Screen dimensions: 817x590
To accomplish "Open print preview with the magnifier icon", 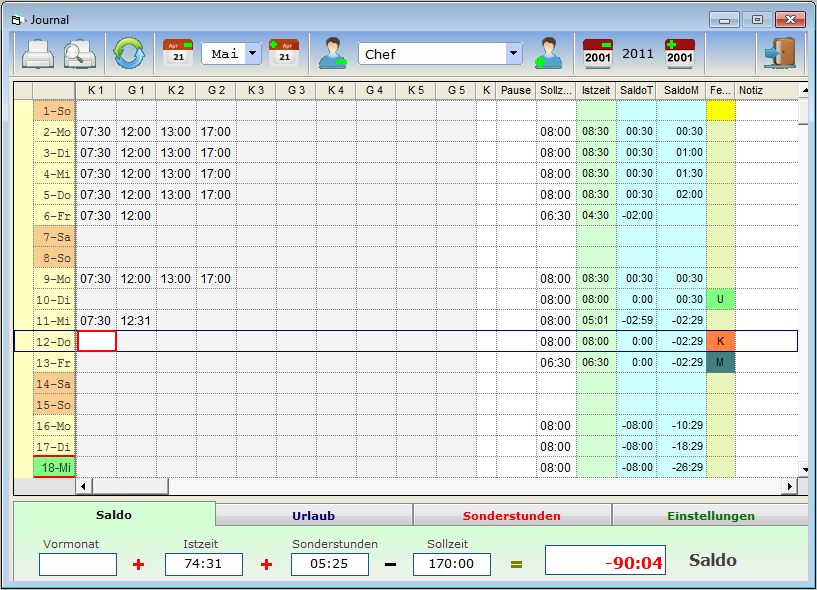I will pyautogui.click(x=79, y=54).
